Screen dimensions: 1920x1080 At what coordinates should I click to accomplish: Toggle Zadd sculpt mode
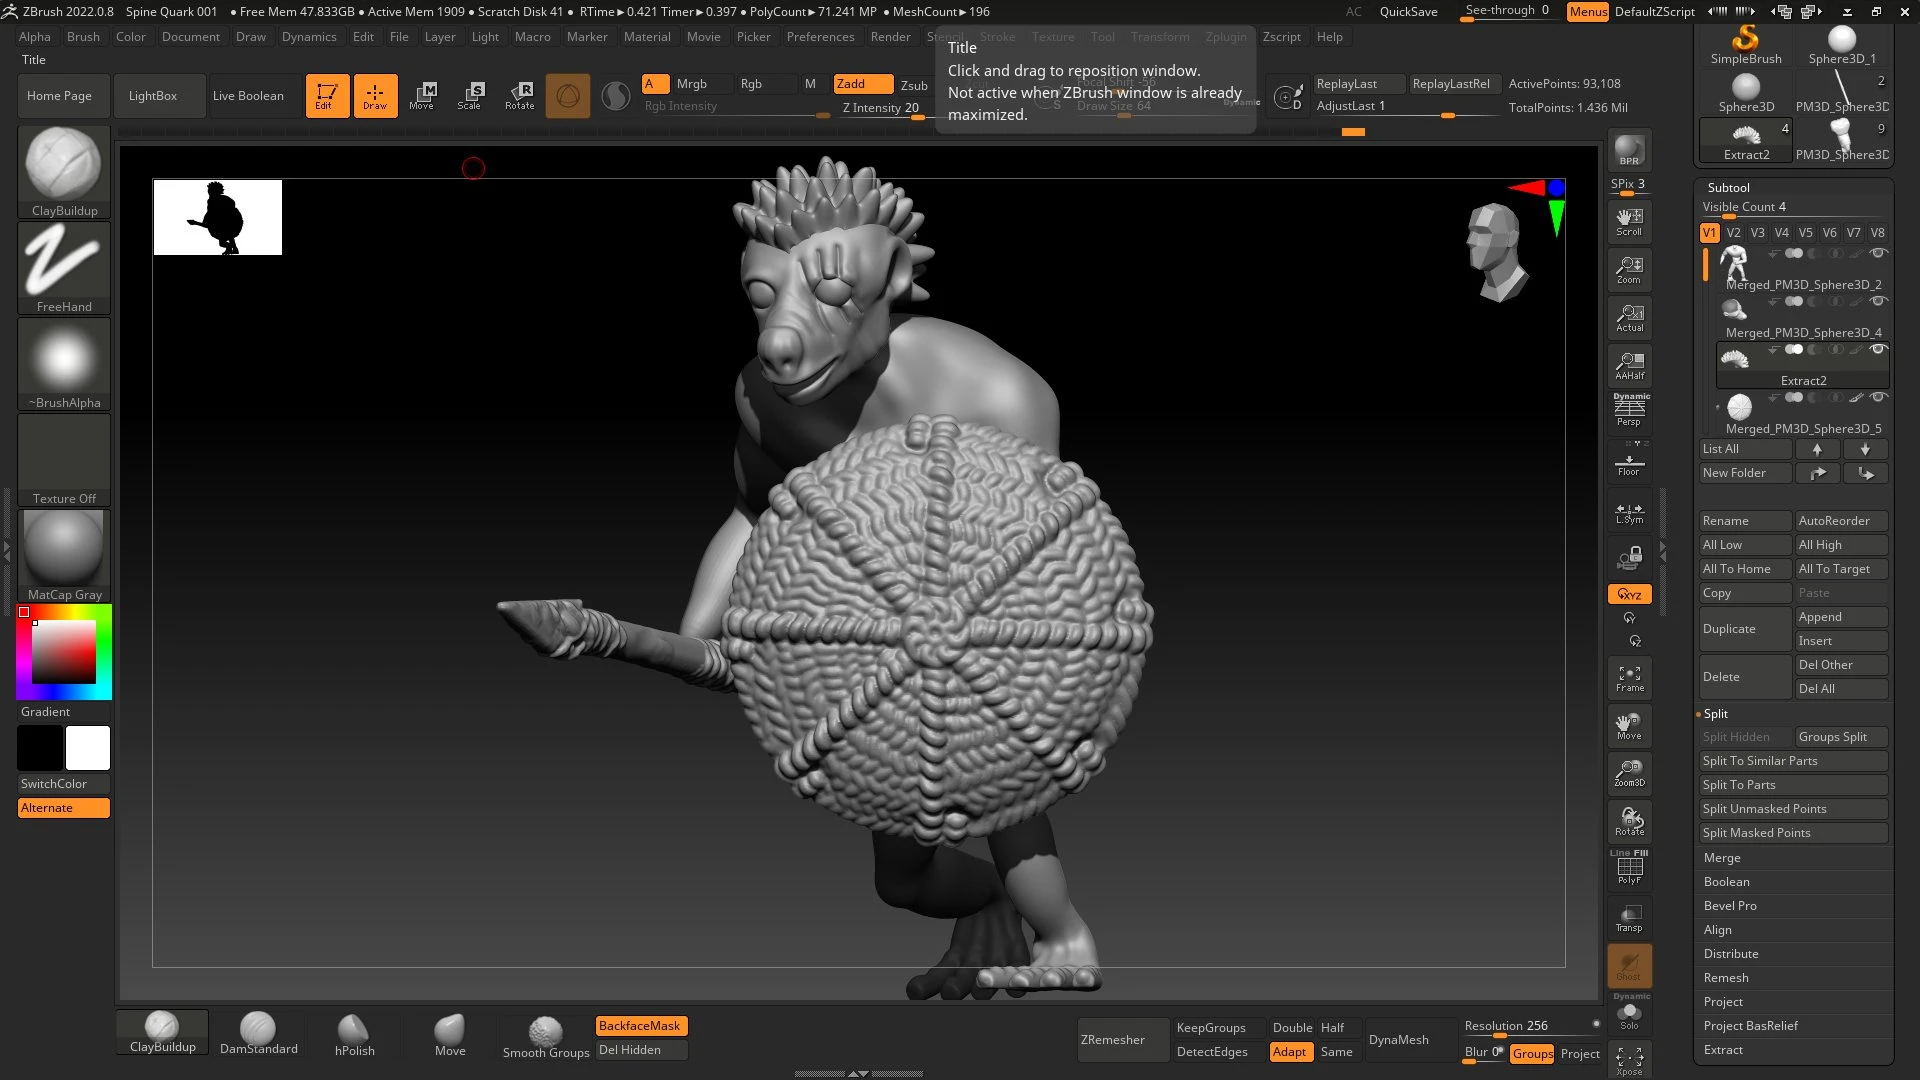point(862,84)
